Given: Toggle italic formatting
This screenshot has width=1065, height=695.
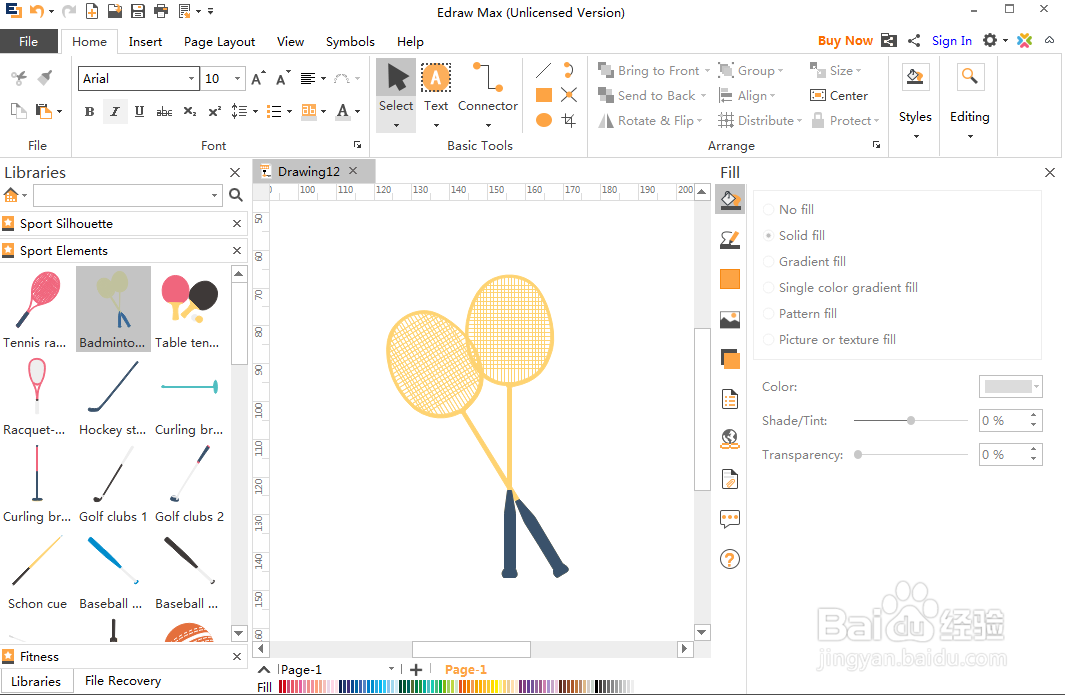Looking at the screenshot, I should click(115, 111).
